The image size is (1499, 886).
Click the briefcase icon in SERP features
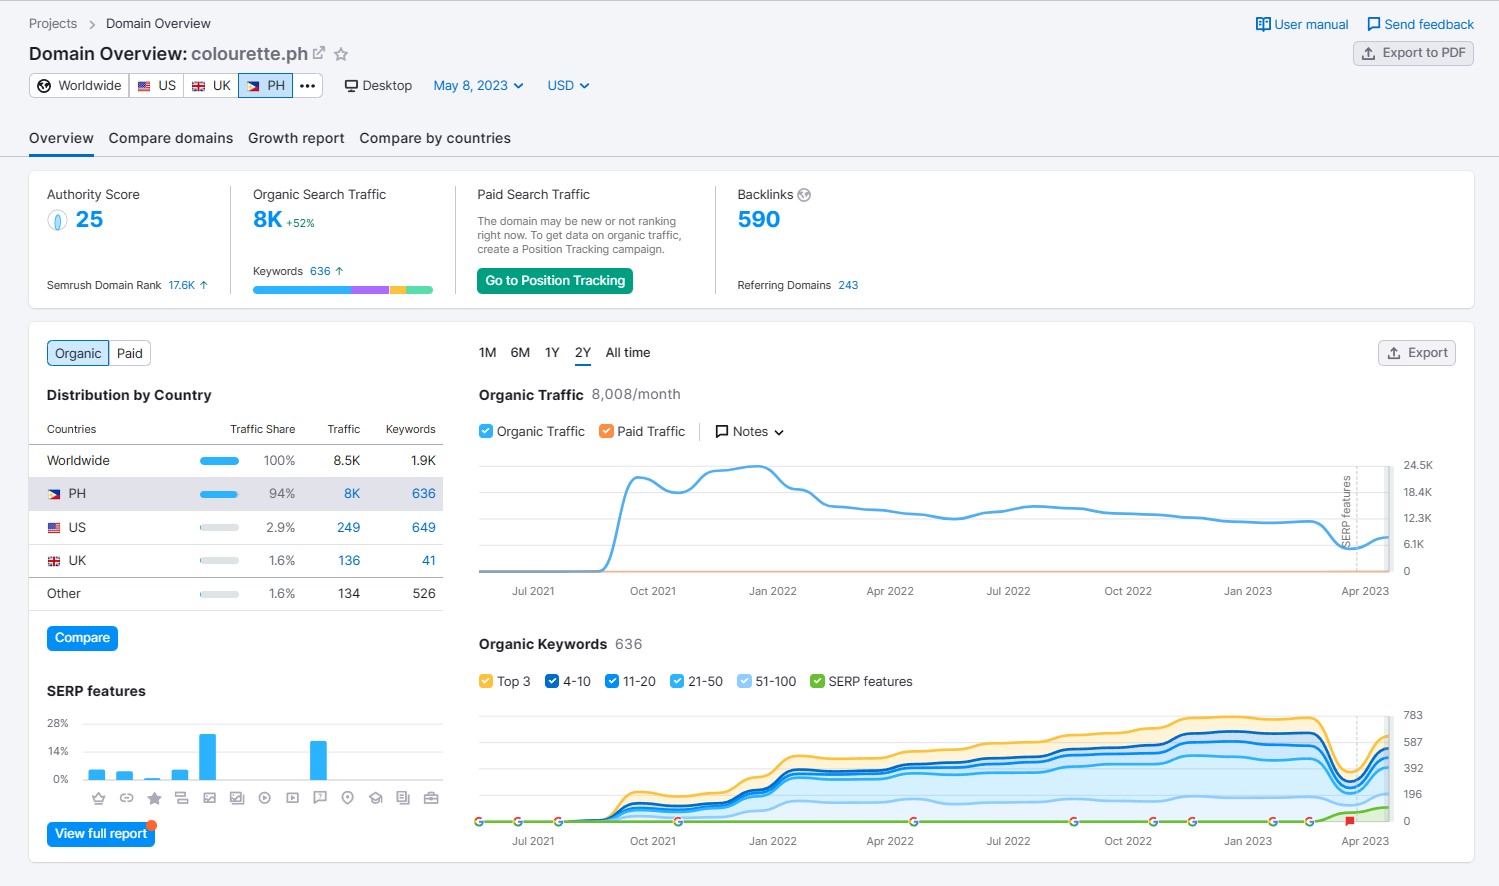pos(431,798)
